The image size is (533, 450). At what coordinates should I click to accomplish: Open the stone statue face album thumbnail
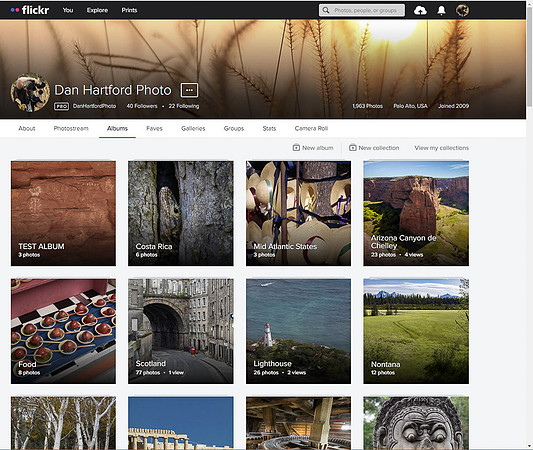coord(416,423)
